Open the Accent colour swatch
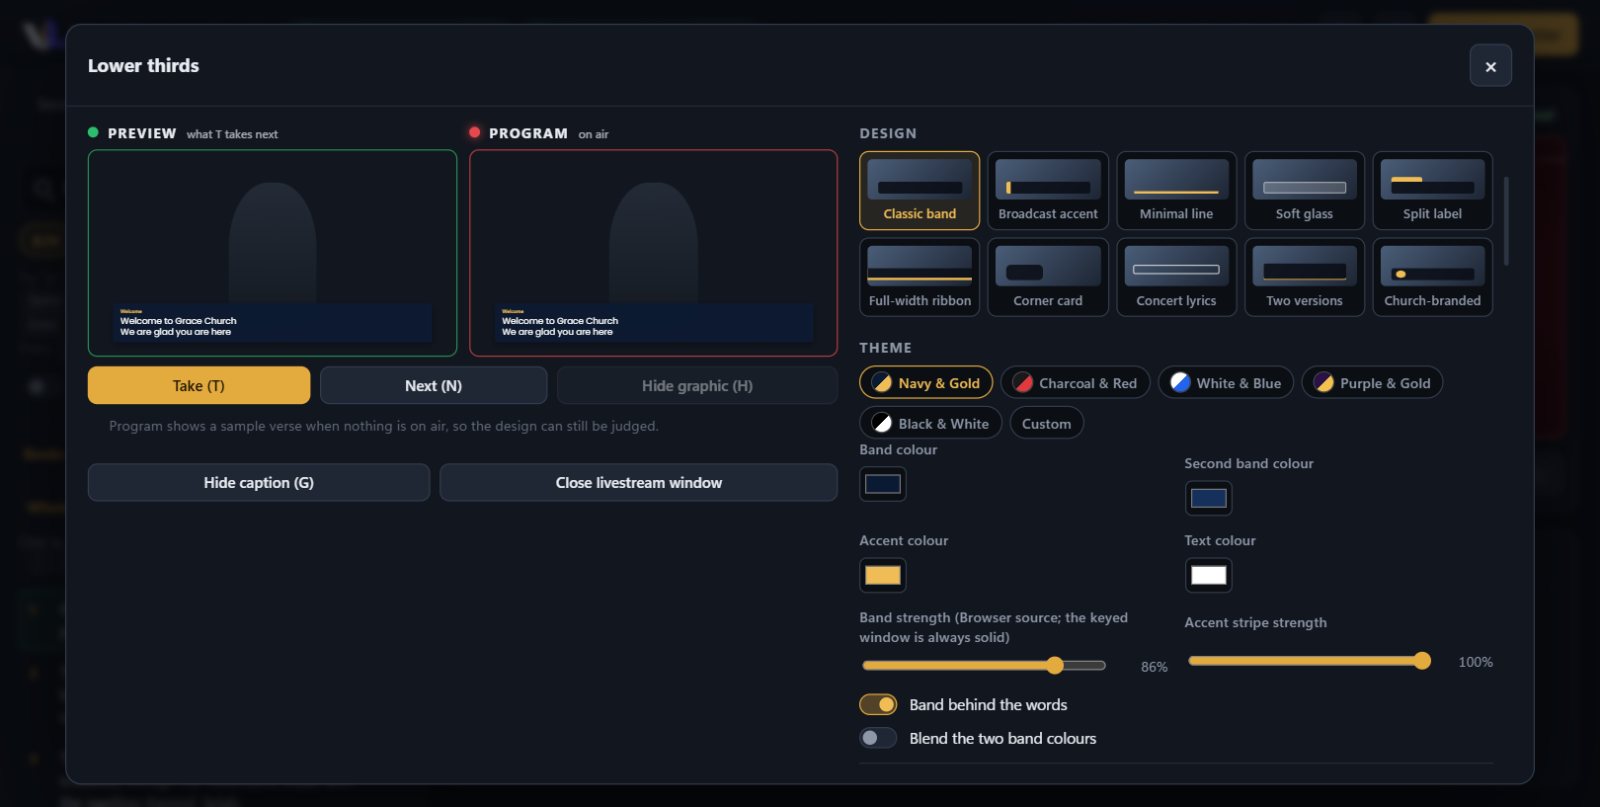 [x=882, y=575]
